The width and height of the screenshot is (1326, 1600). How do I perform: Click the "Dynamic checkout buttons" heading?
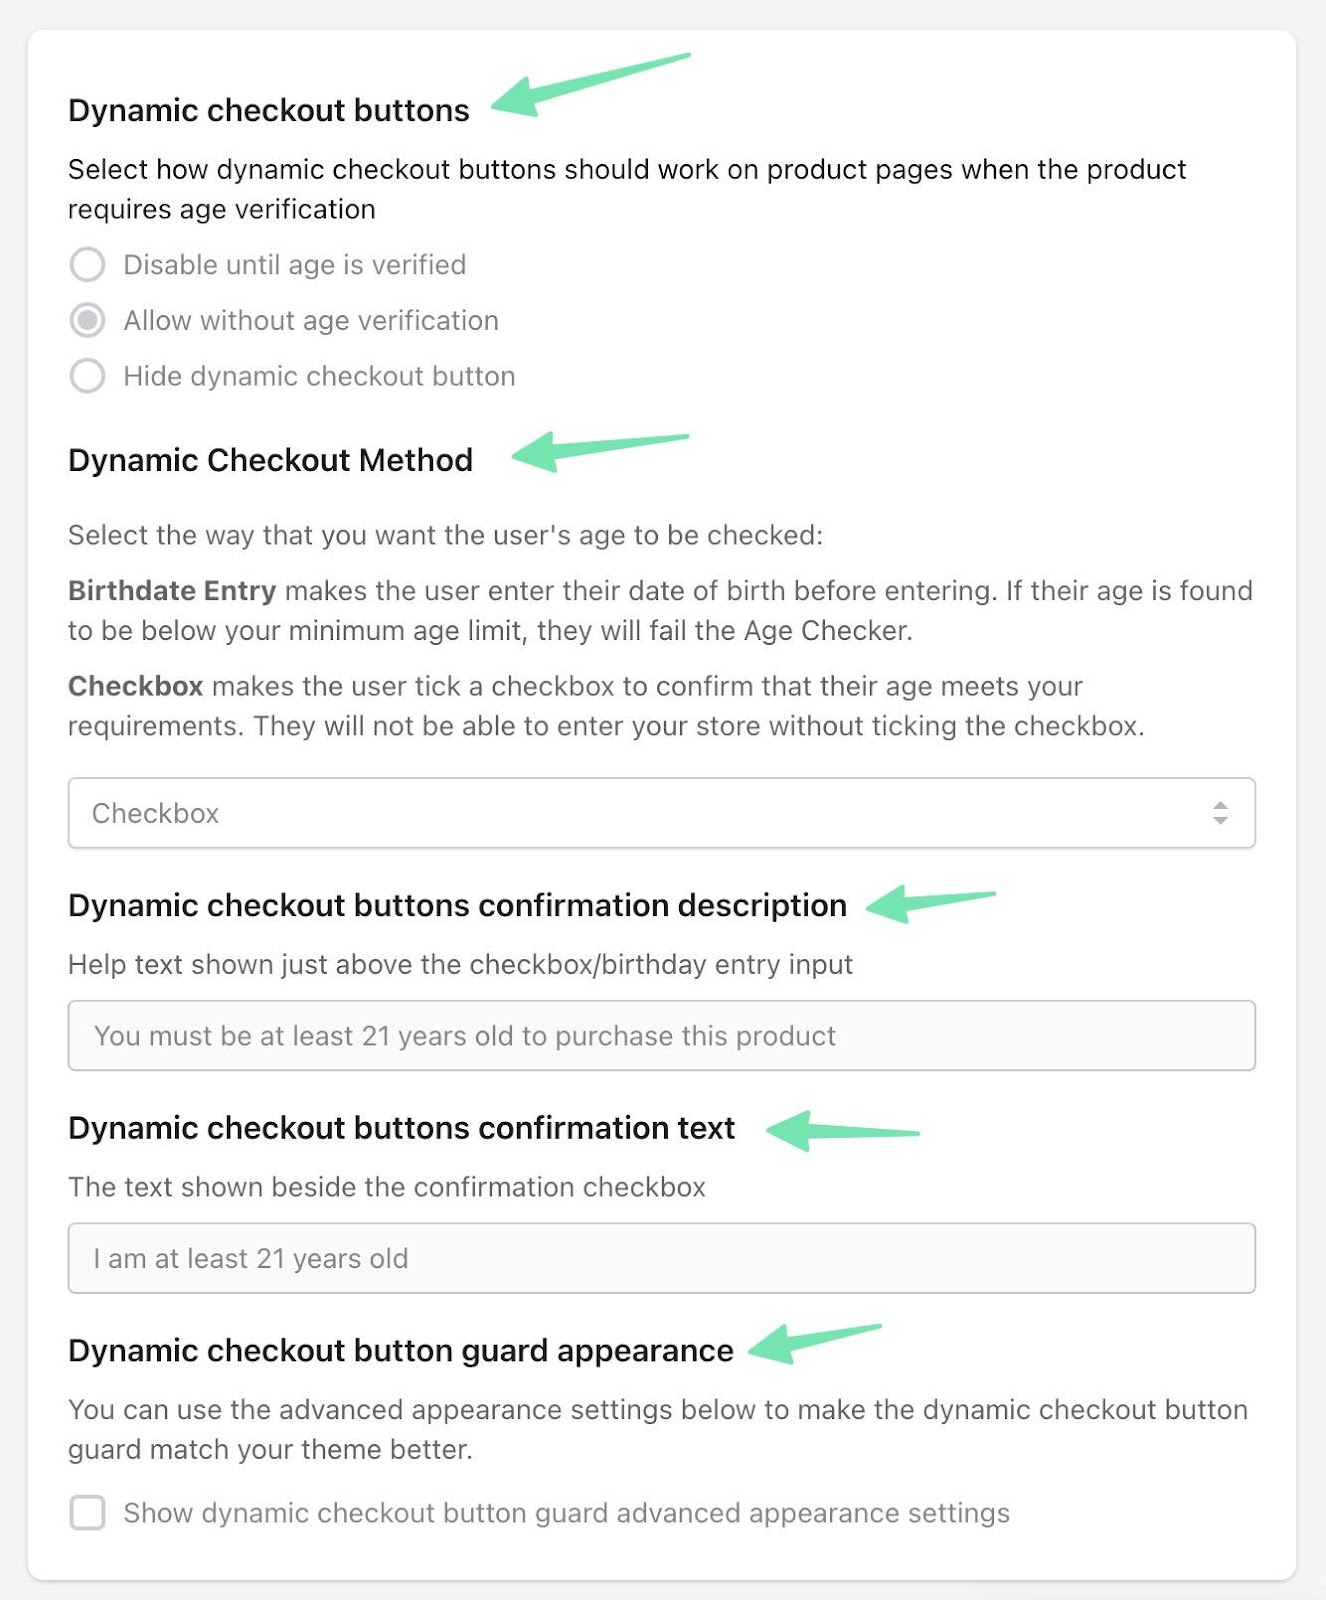pyautogui.click(x=268, y=110)
